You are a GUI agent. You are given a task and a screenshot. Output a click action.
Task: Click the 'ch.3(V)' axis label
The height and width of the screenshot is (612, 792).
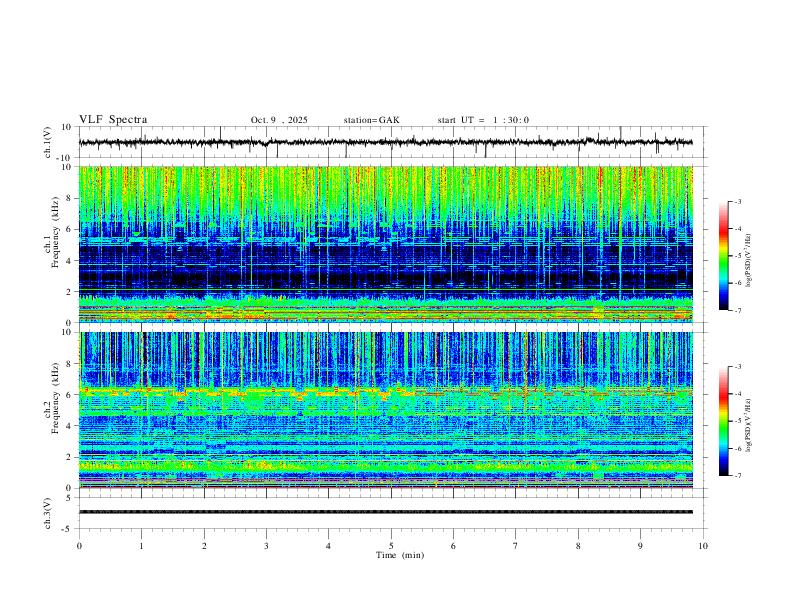[x=48, y=513]
